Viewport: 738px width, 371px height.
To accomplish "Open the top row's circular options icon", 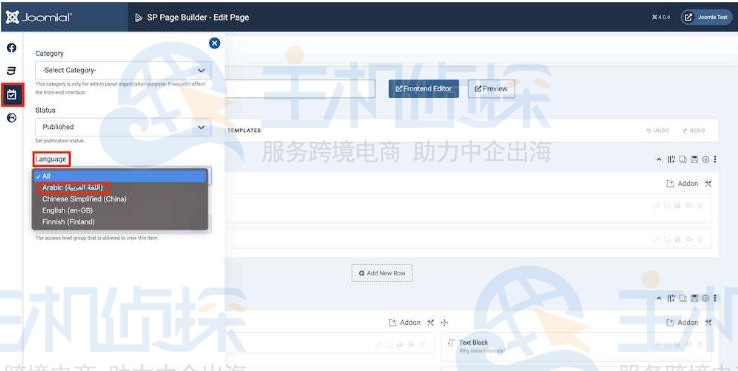I will [706, 160].
